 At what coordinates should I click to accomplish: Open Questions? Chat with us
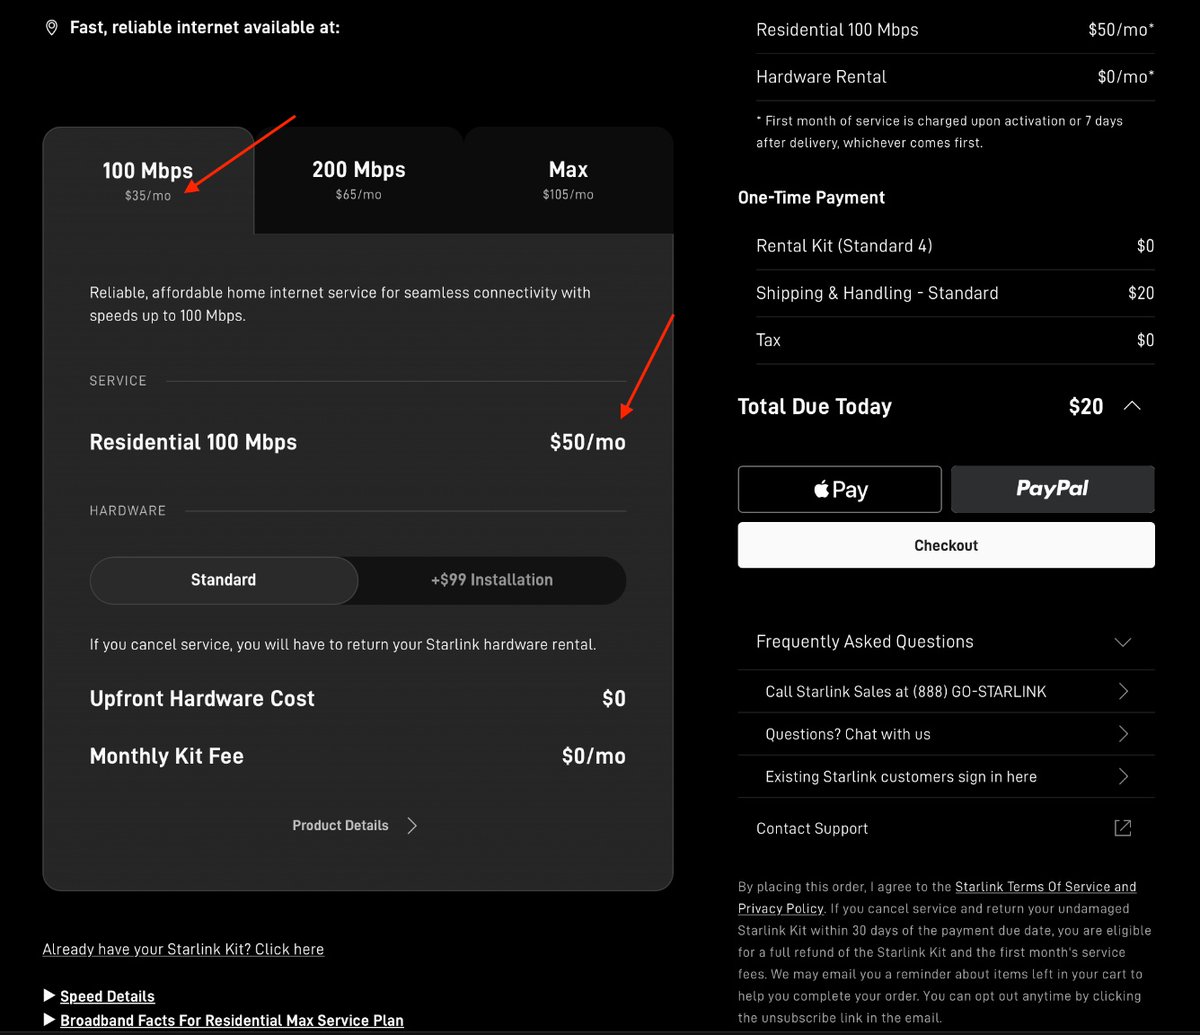pos(946,734)
